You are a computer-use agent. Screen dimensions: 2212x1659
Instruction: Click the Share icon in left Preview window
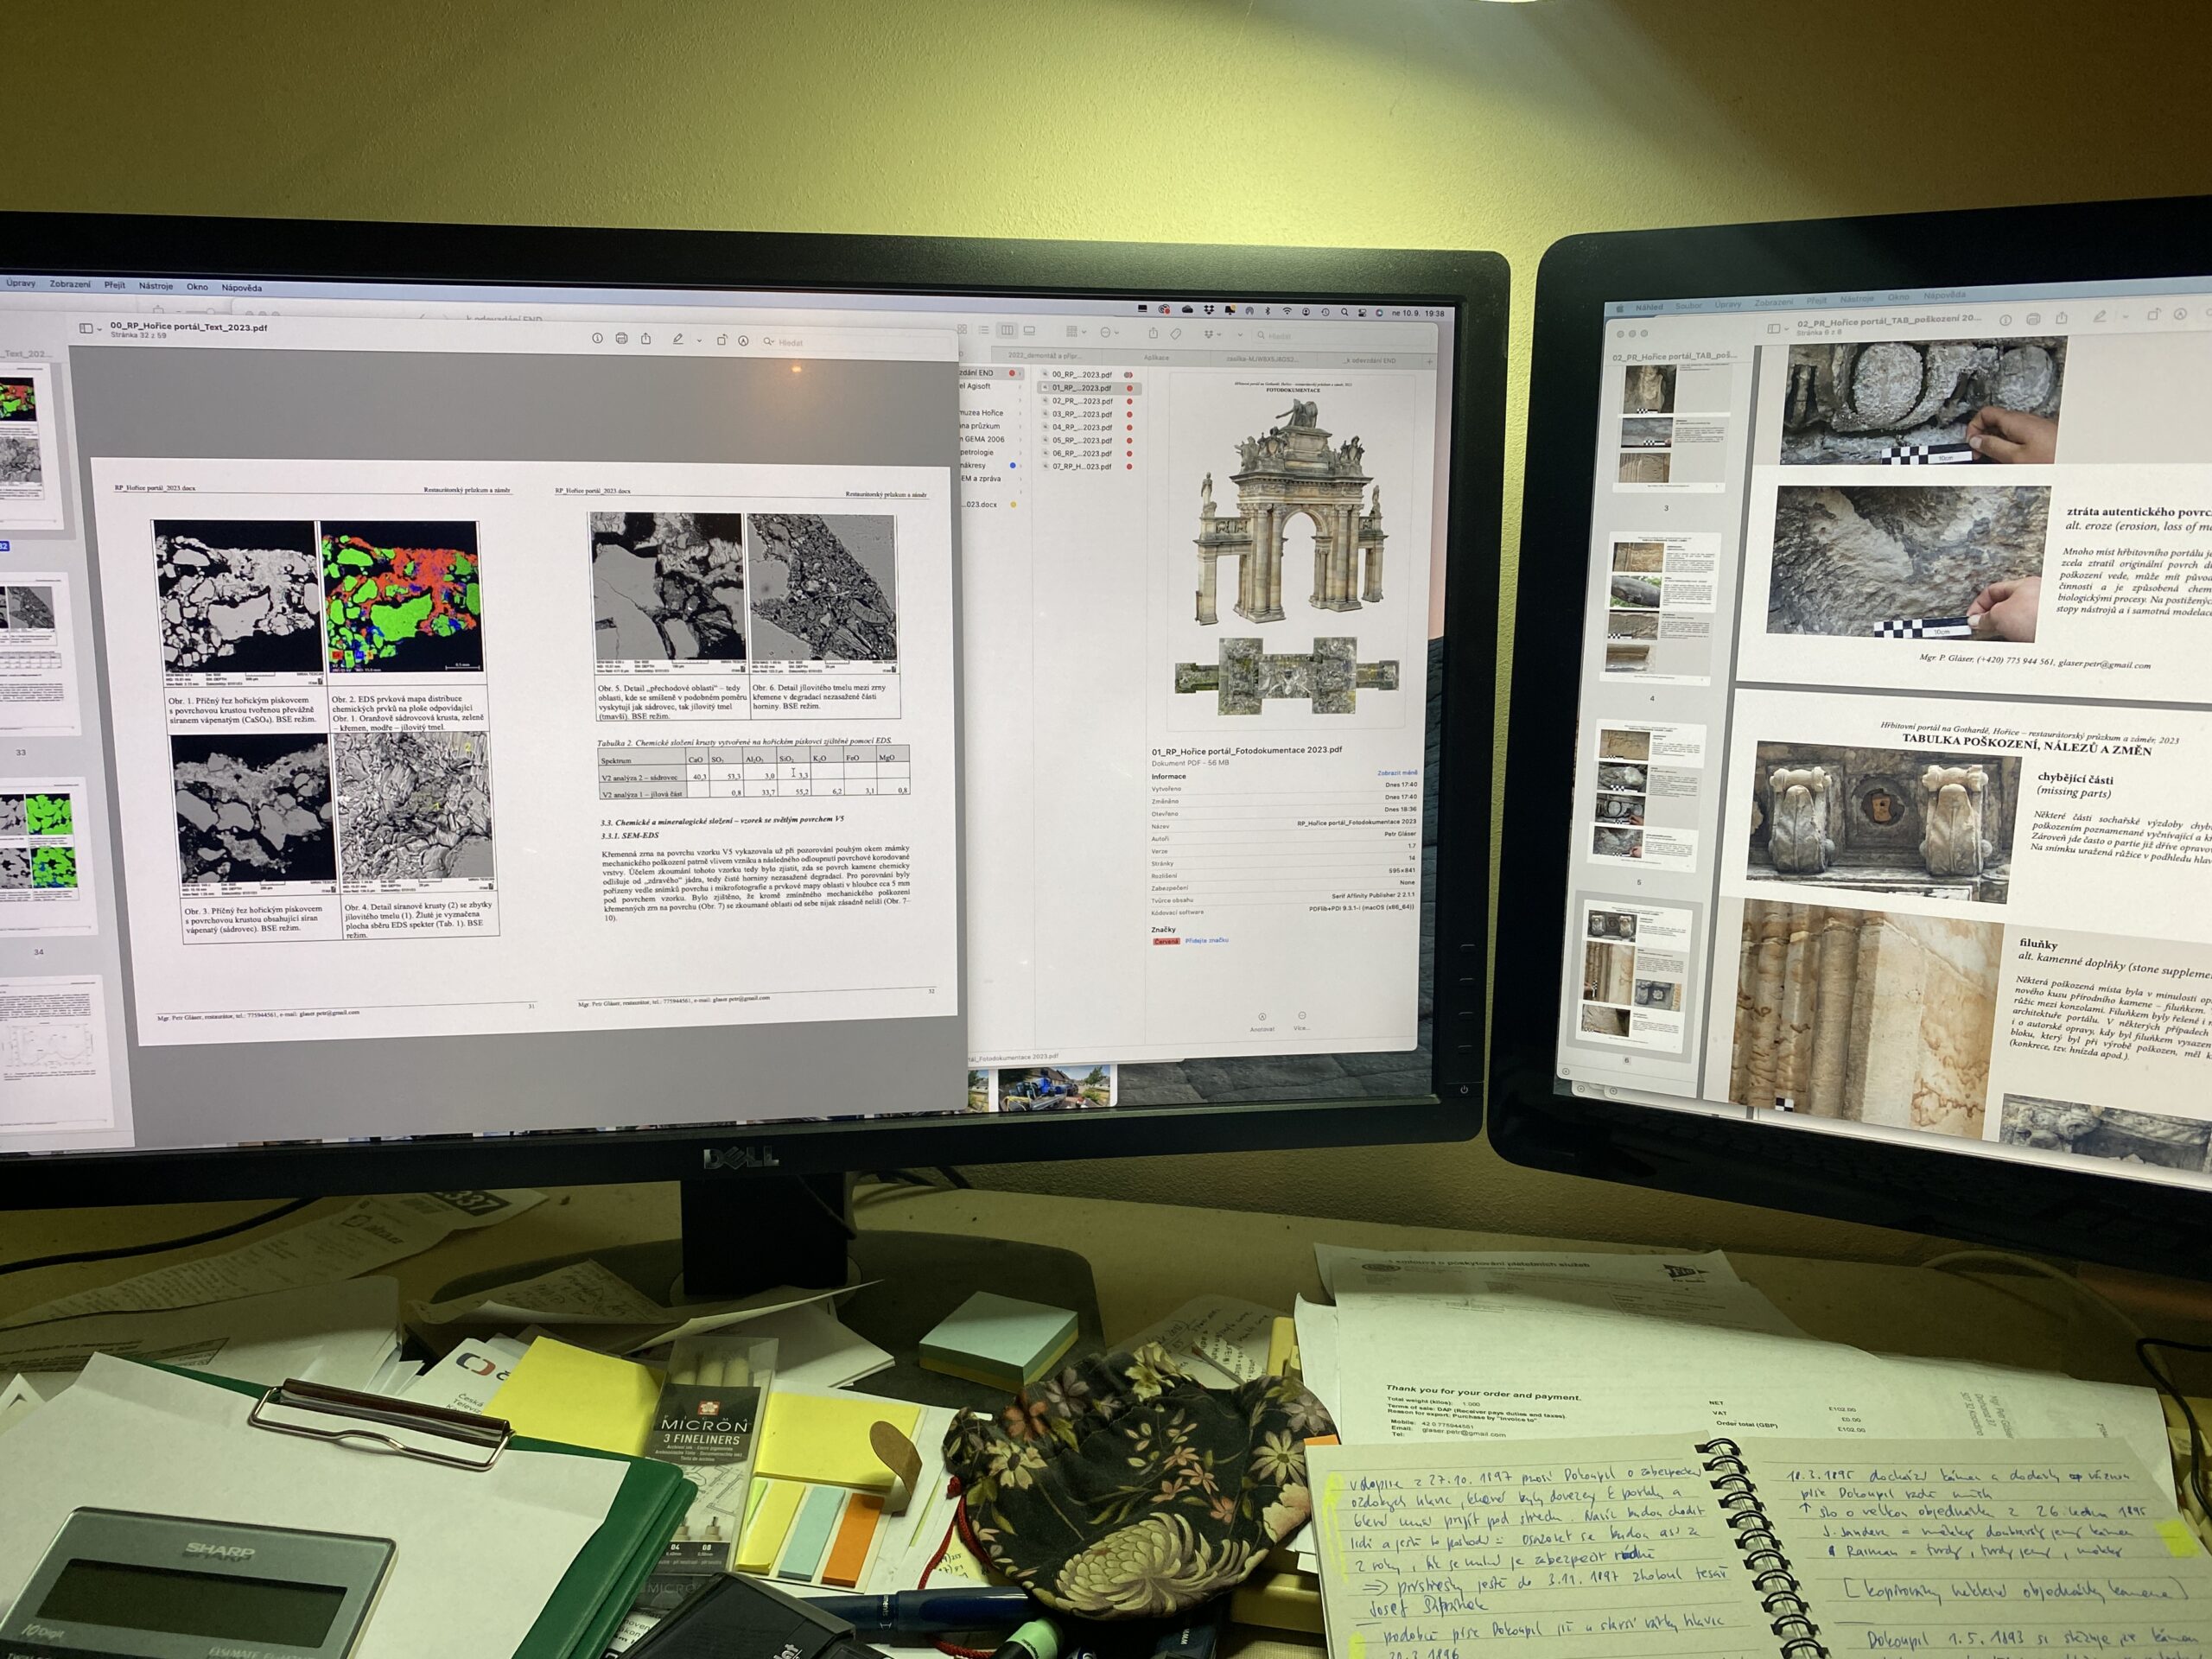pyautogui.click(x=646, y=338)
